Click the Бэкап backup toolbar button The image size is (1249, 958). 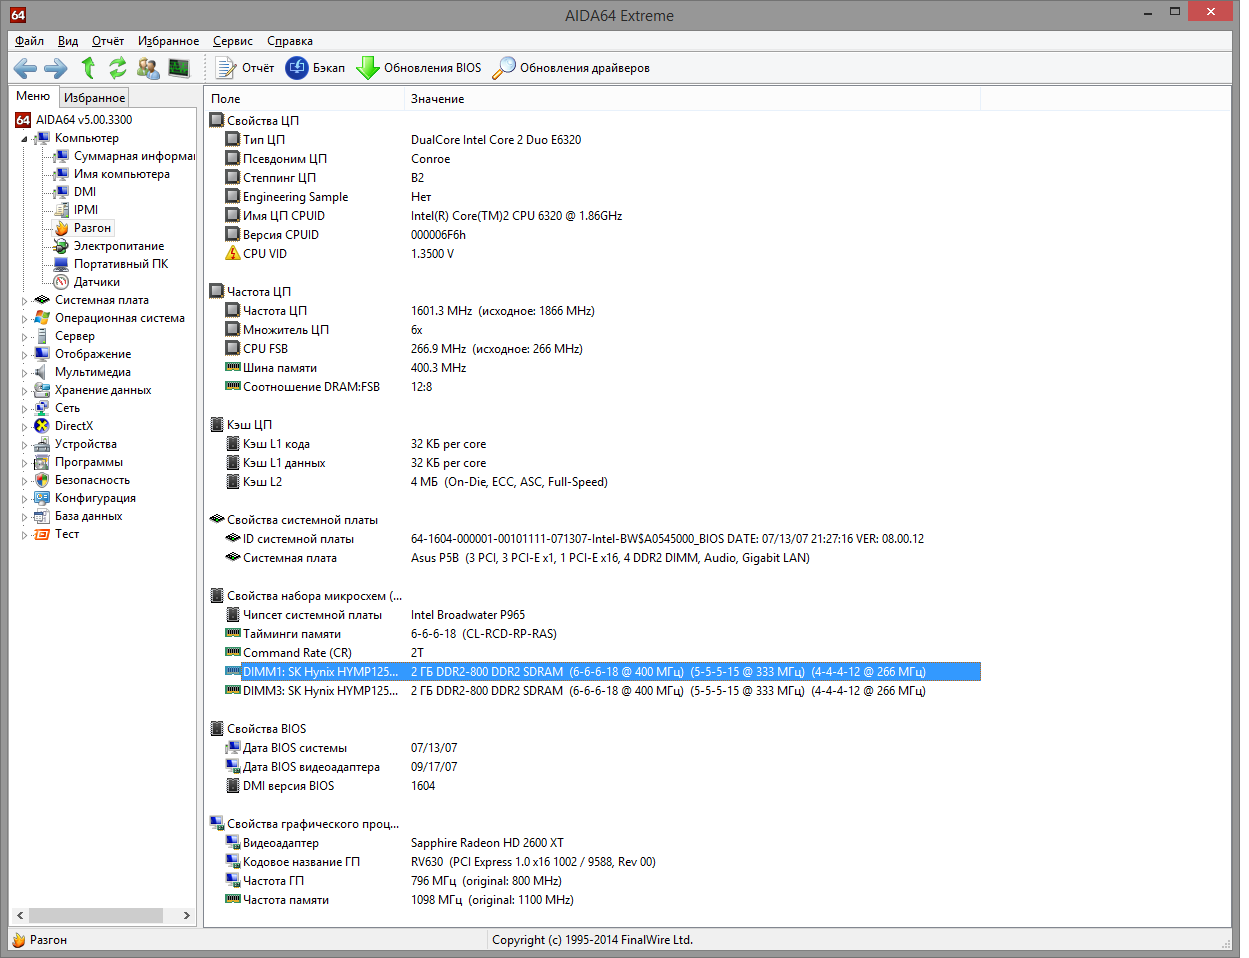point(315,68)
